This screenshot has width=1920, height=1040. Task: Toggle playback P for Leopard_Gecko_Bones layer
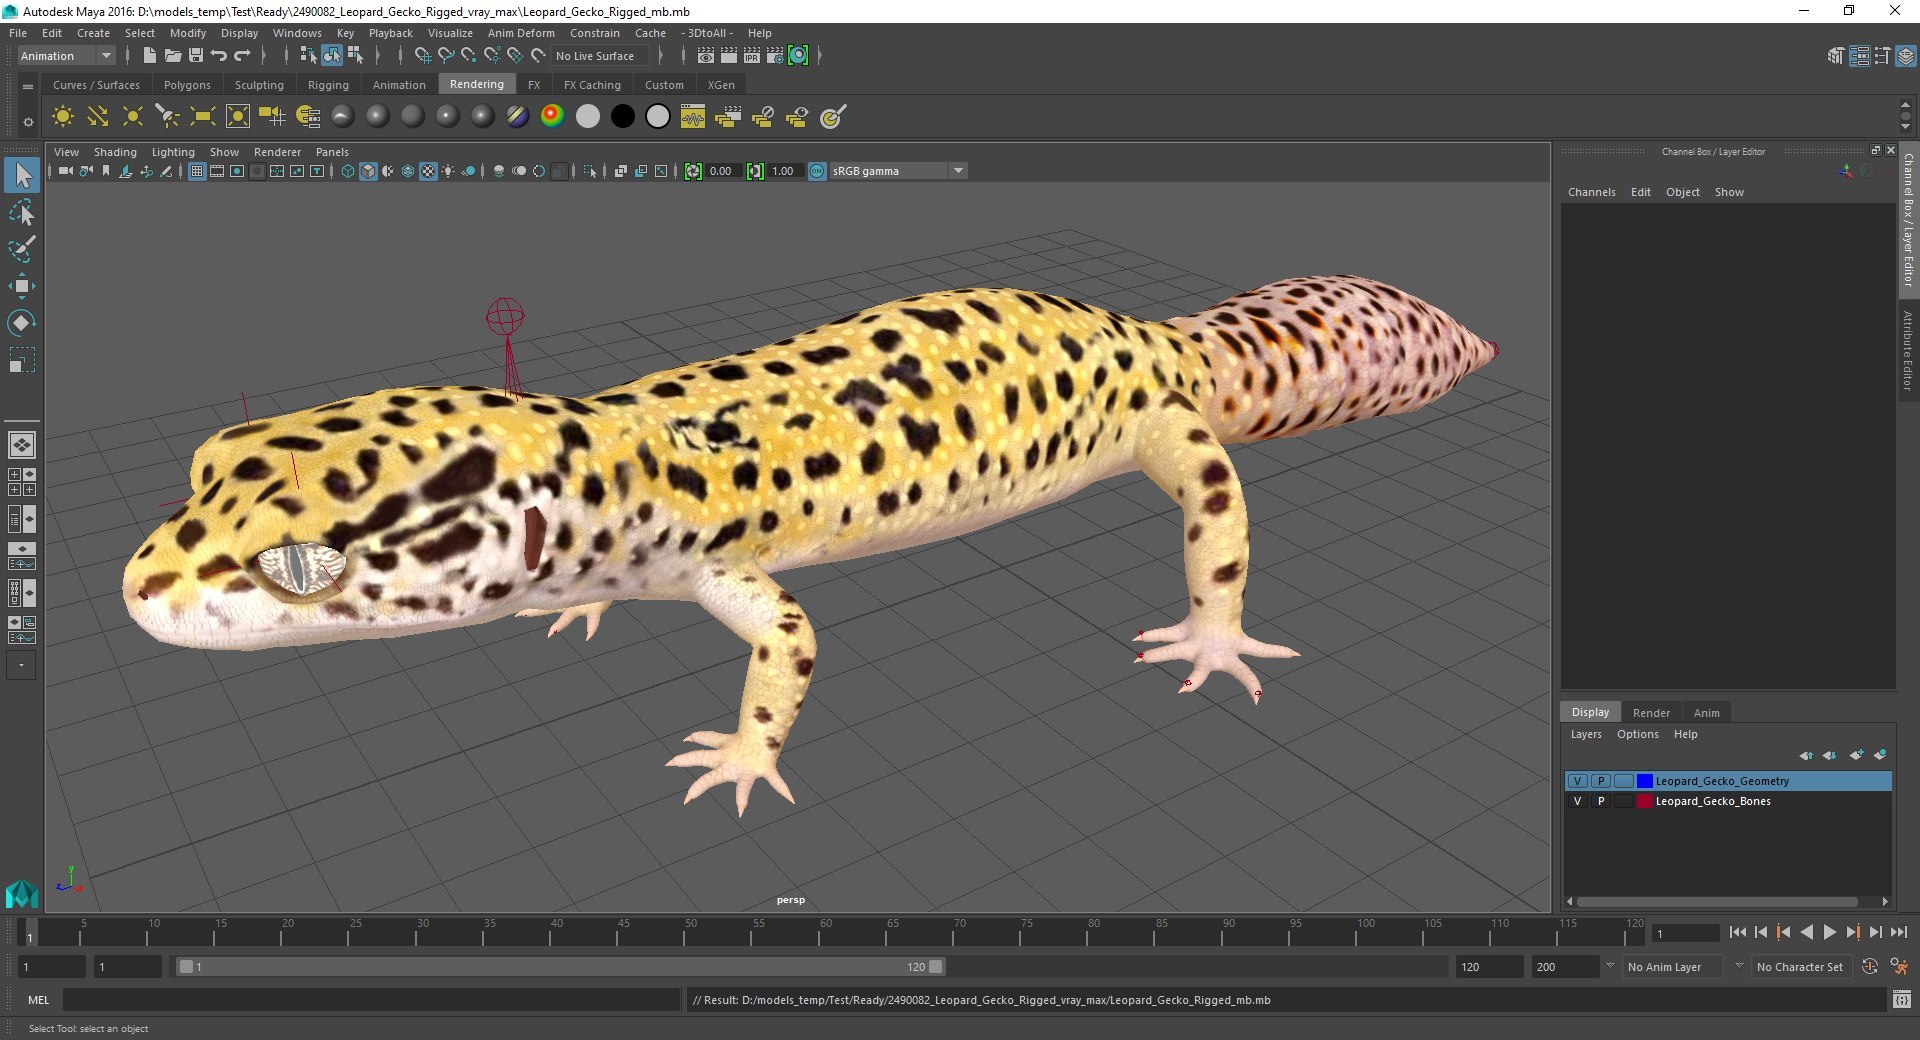coord(1601,801)
